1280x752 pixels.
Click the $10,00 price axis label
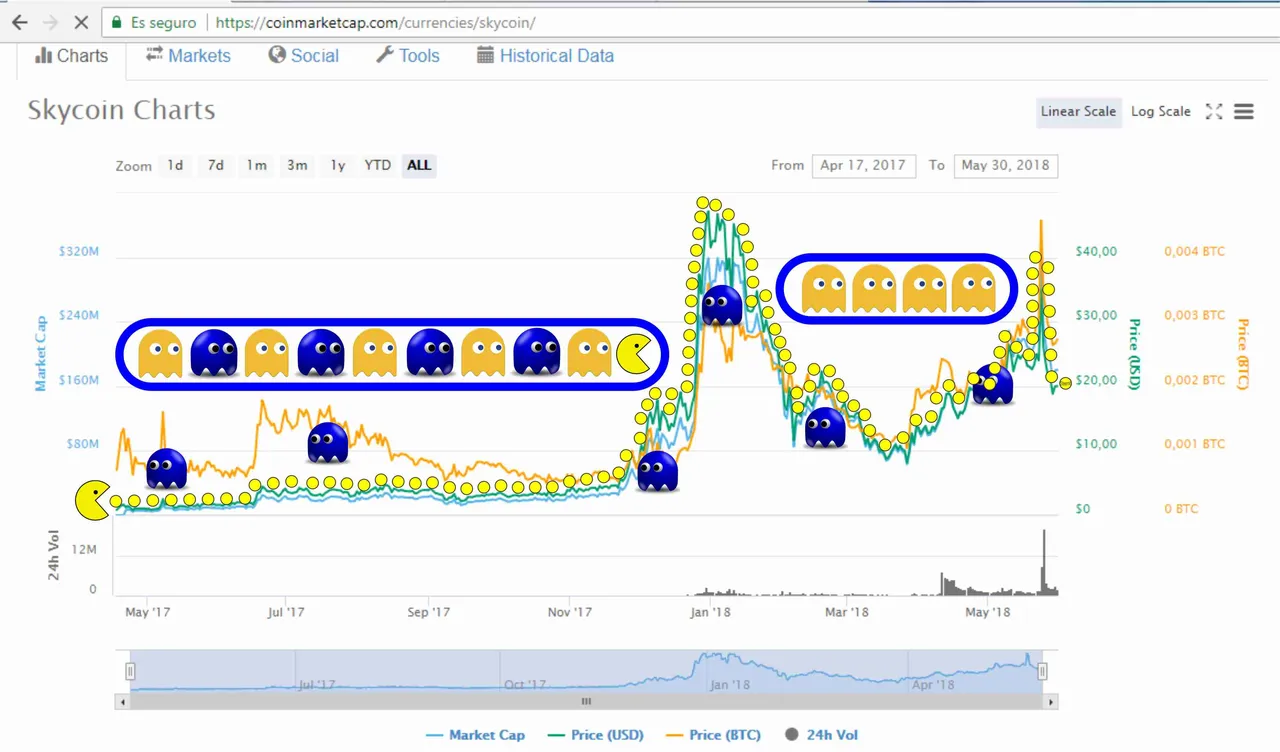tap(1096, 444)
